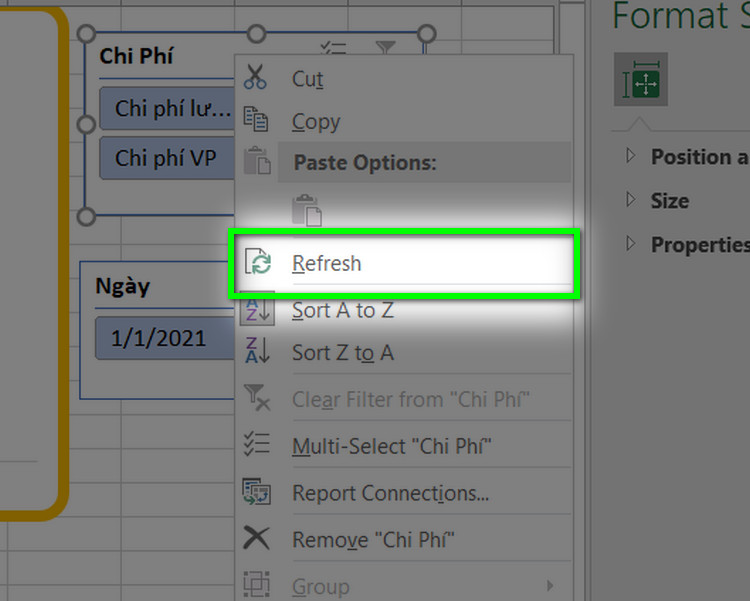Screen dimensions: 750x601
Task: Choose Cut from the context menu
Action: (x=404, y=78)
